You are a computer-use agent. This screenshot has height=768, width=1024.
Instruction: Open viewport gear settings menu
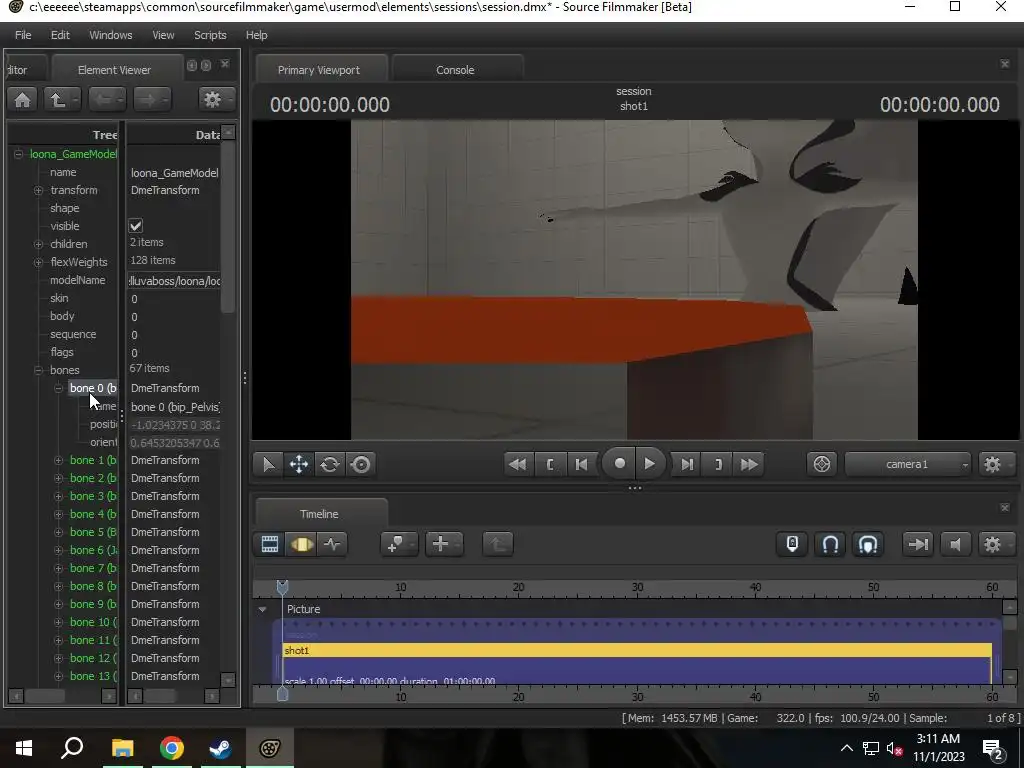point(996,464)
